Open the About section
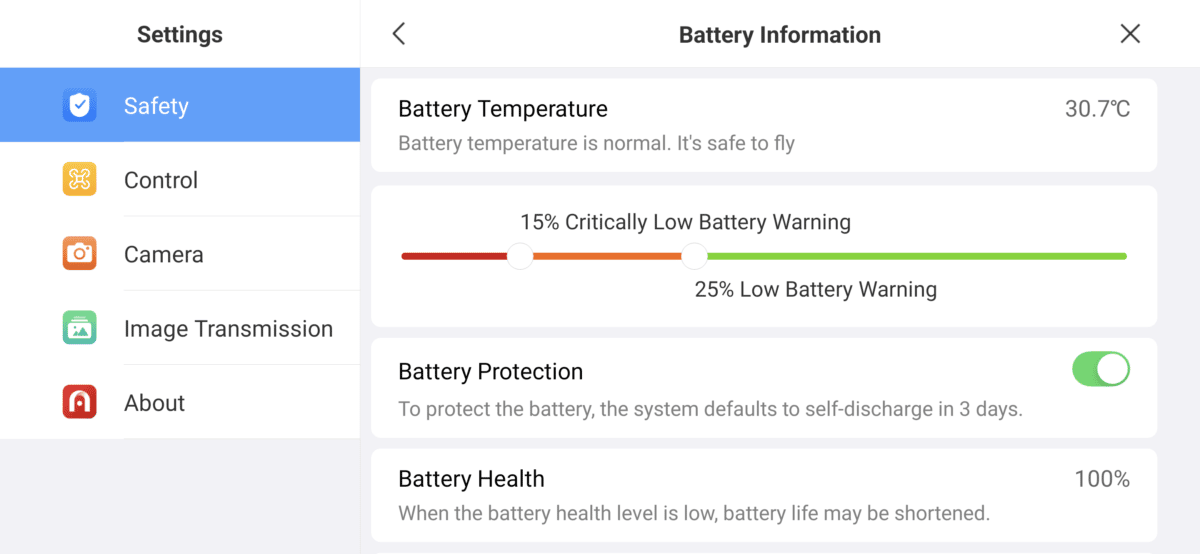The width and height of the screenshot is (1200, 554). (180, 403)
